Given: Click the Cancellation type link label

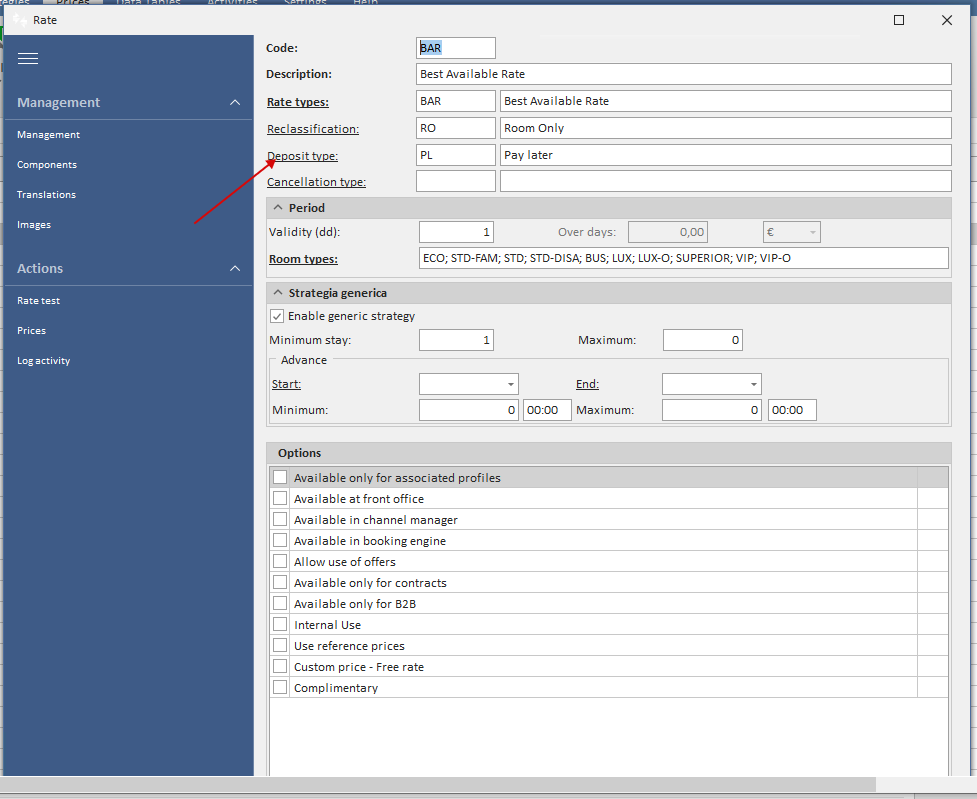Looking at the screenshot, I should click(x=317, y=182).
